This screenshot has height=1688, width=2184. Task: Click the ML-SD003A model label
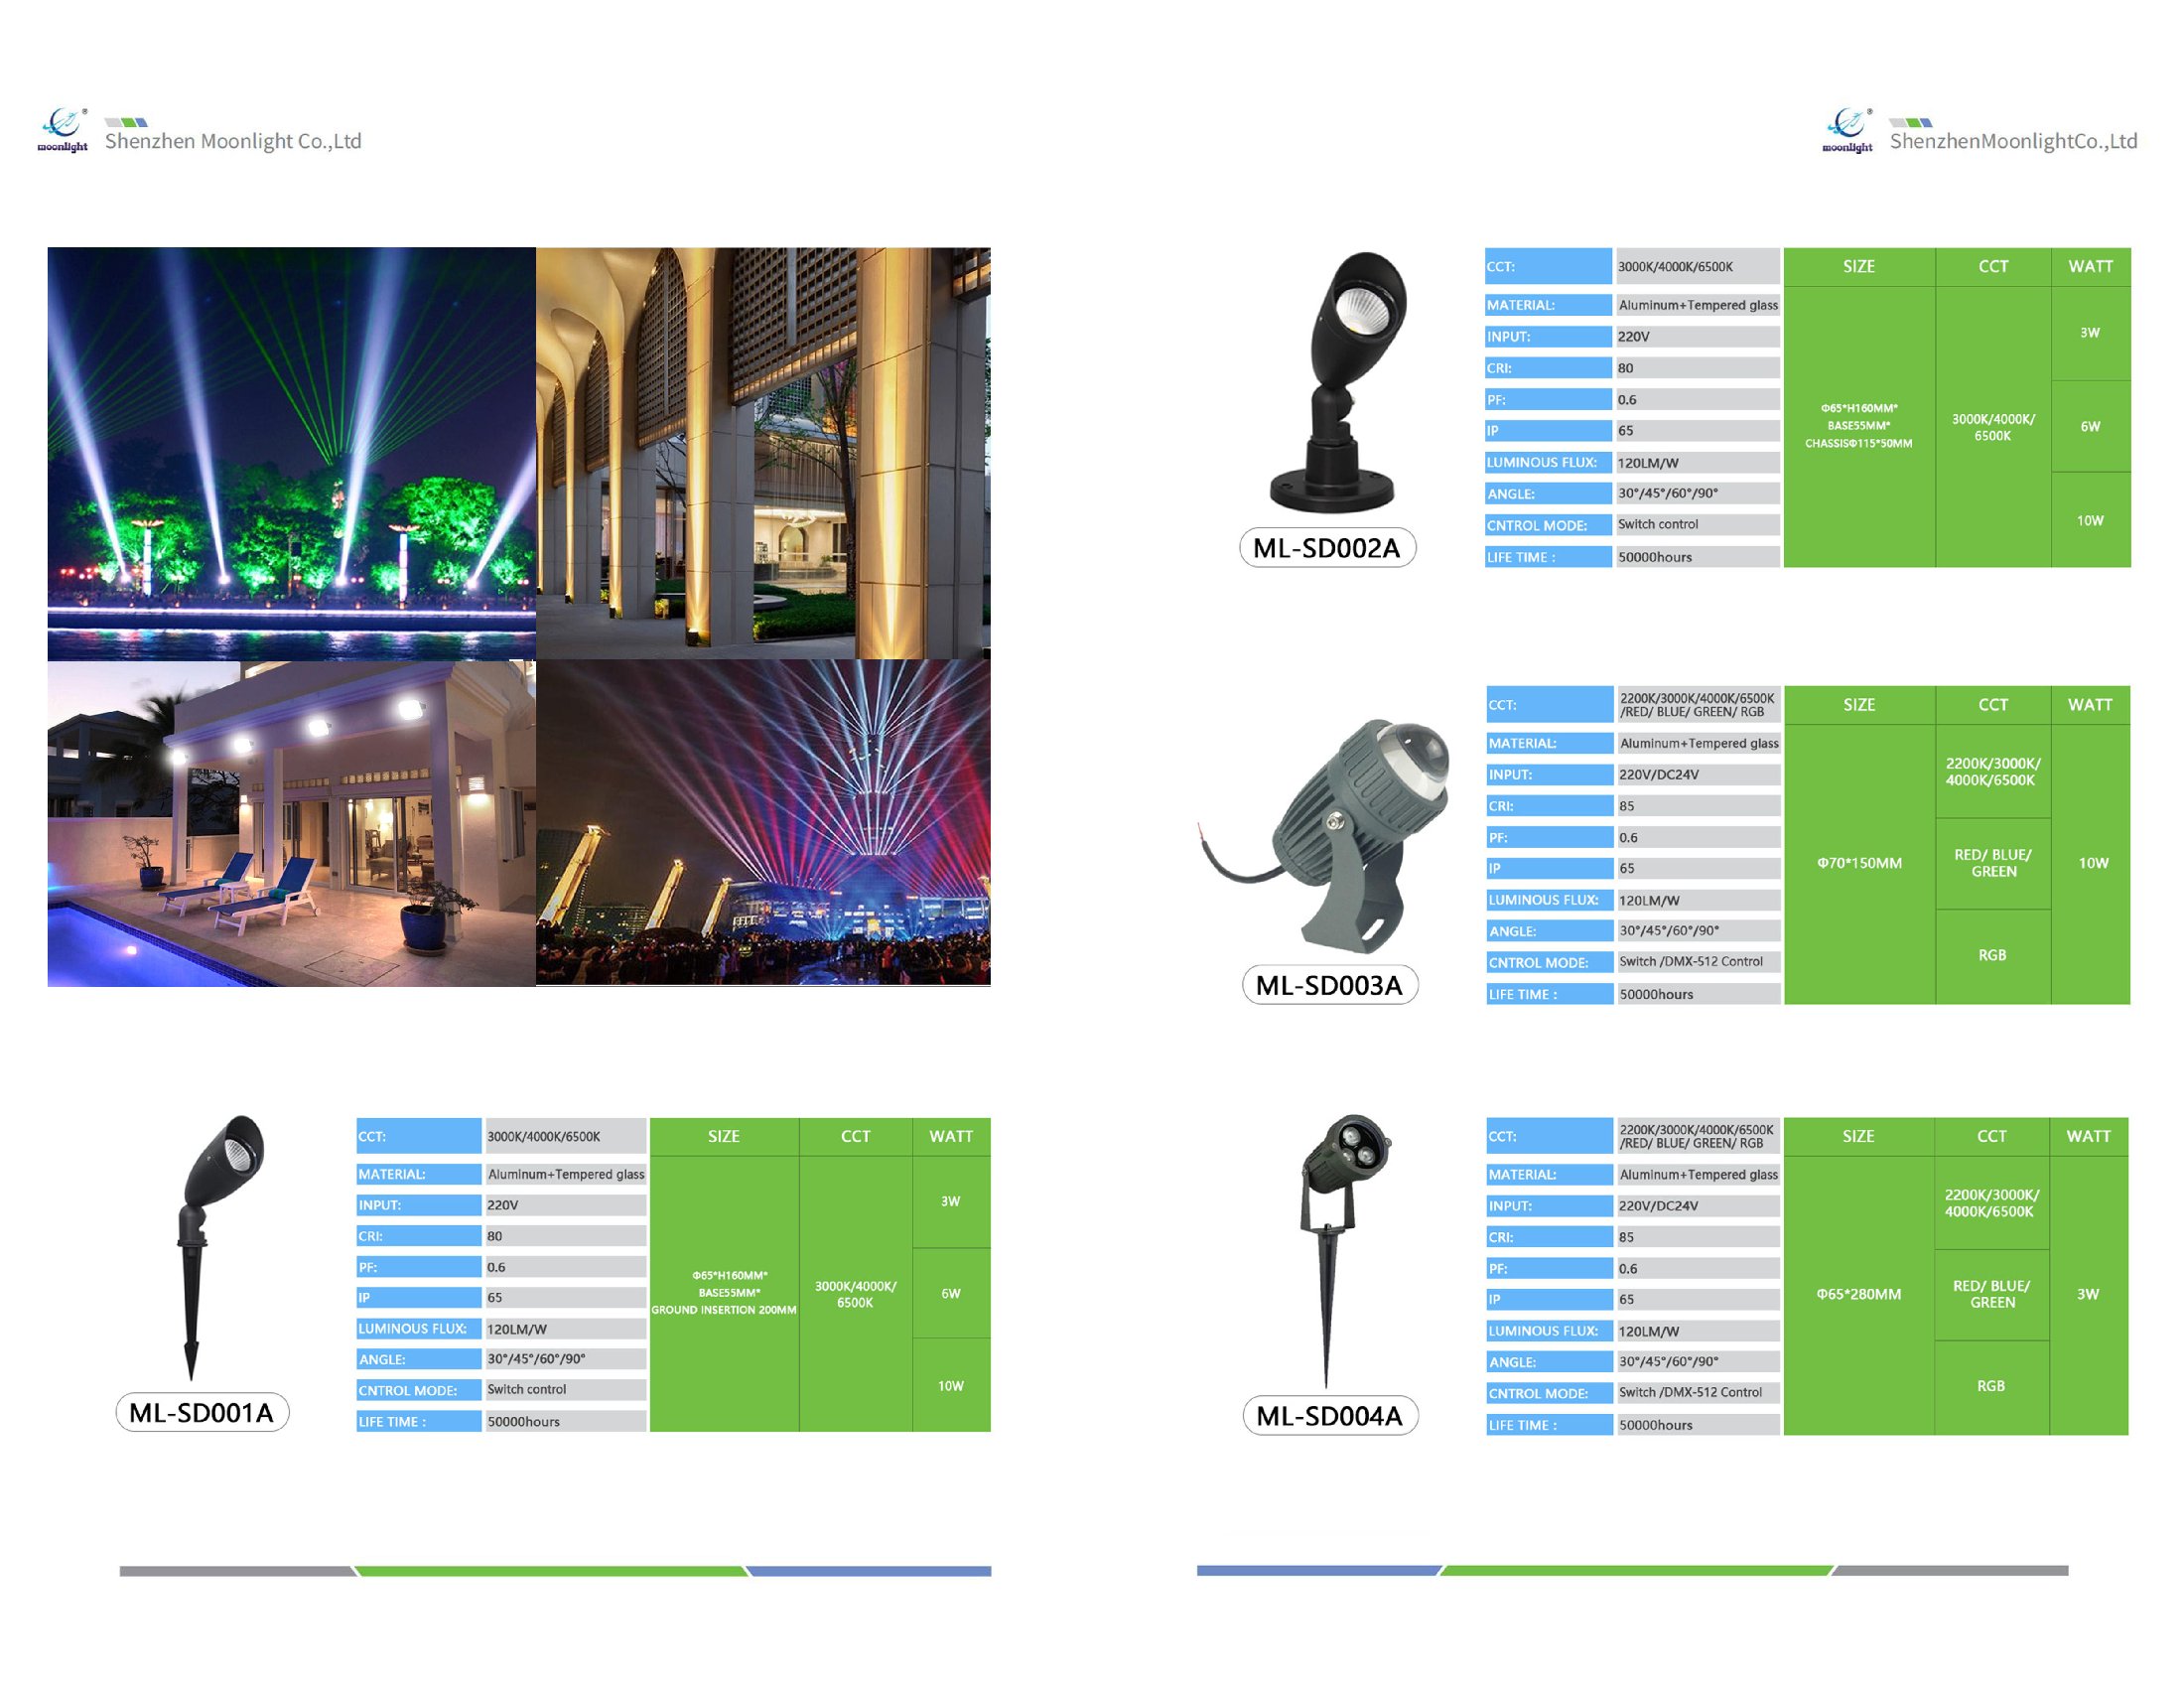point(1329,985)
